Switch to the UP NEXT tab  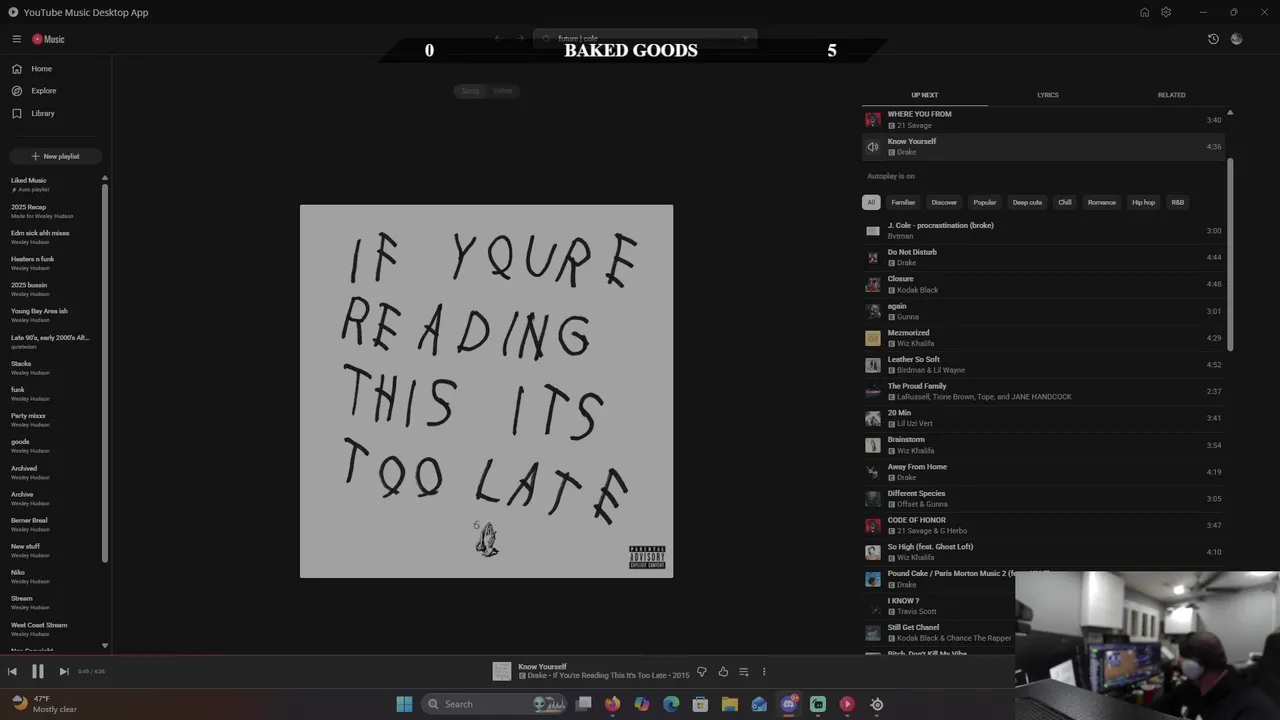(924, 95)
